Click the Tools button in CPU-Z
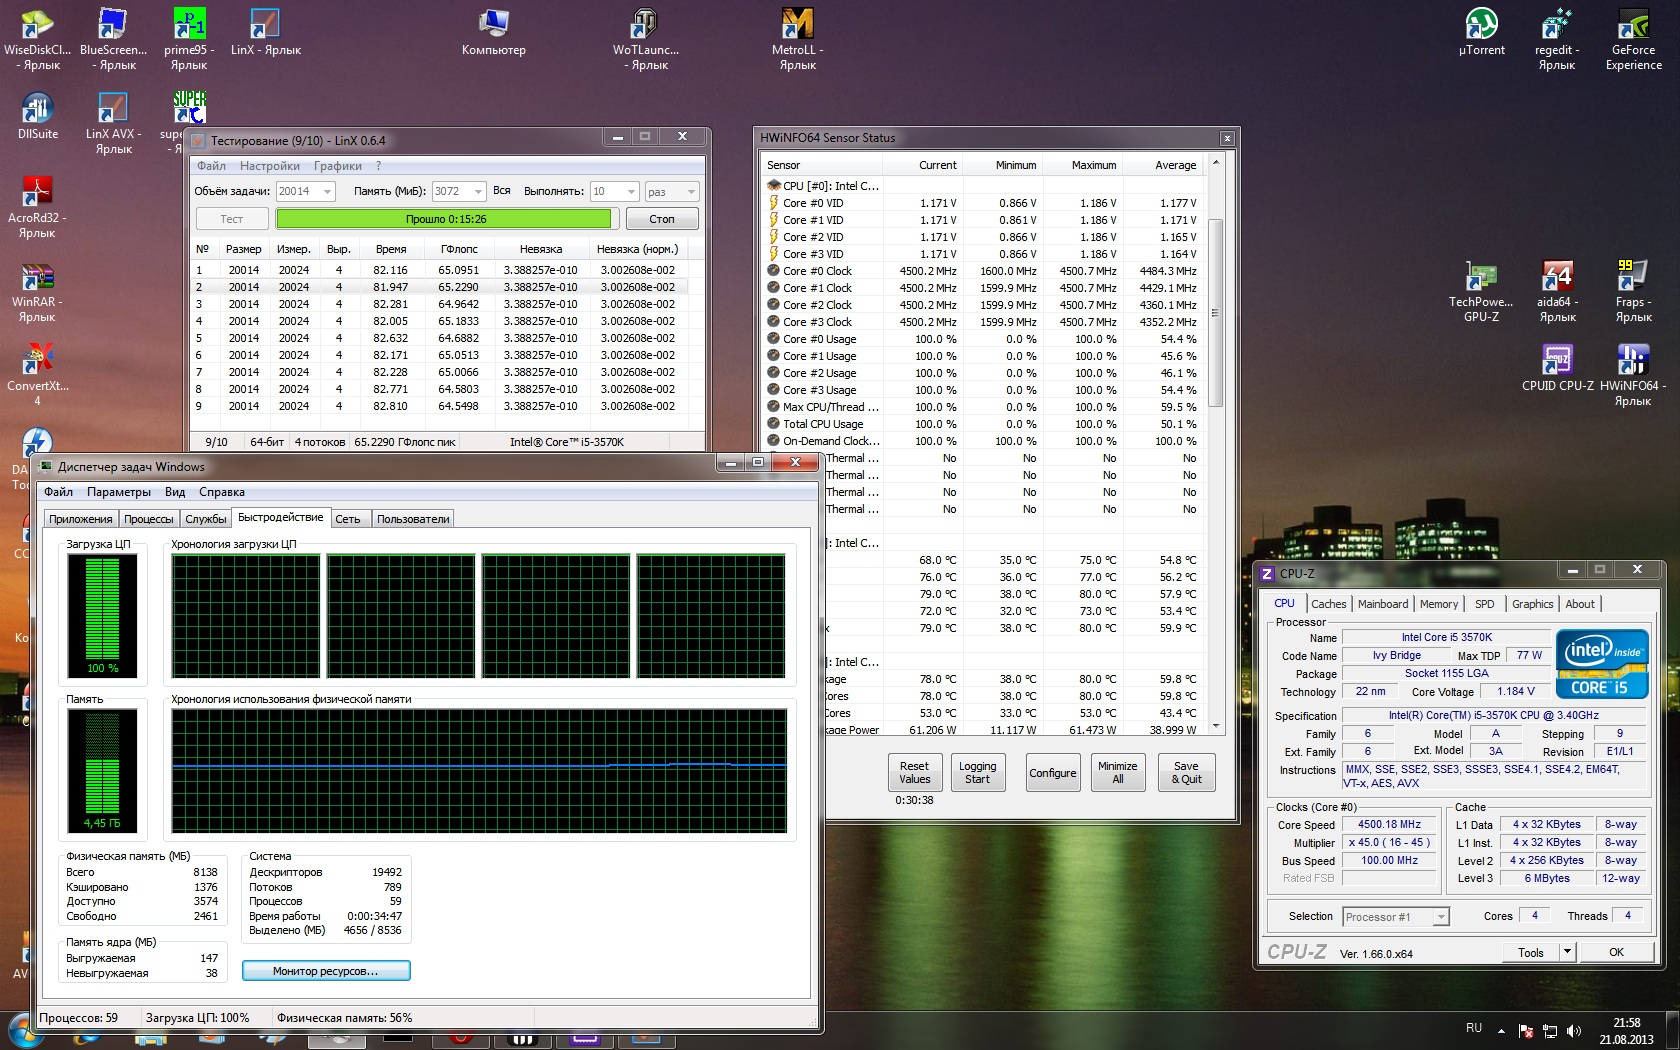The width and height of the screenshot is (1680, 1050). coord(1531,952)
